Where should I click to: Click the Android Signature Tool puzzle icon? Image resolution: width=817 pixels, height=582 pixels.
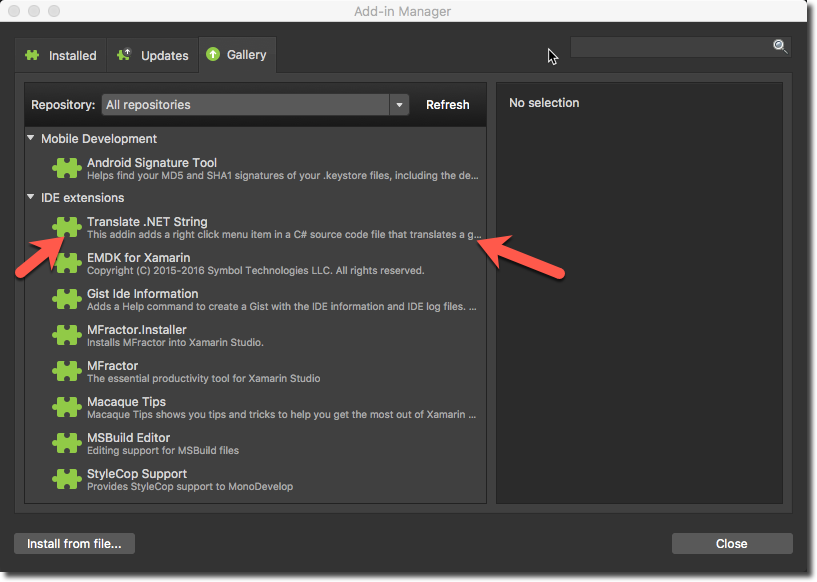click(x=67, y=168)
